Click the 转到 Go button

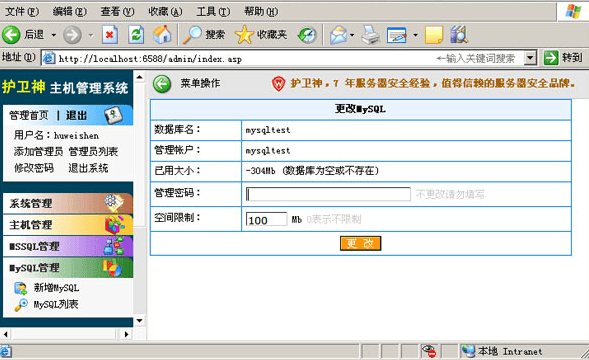click(563, 58)
